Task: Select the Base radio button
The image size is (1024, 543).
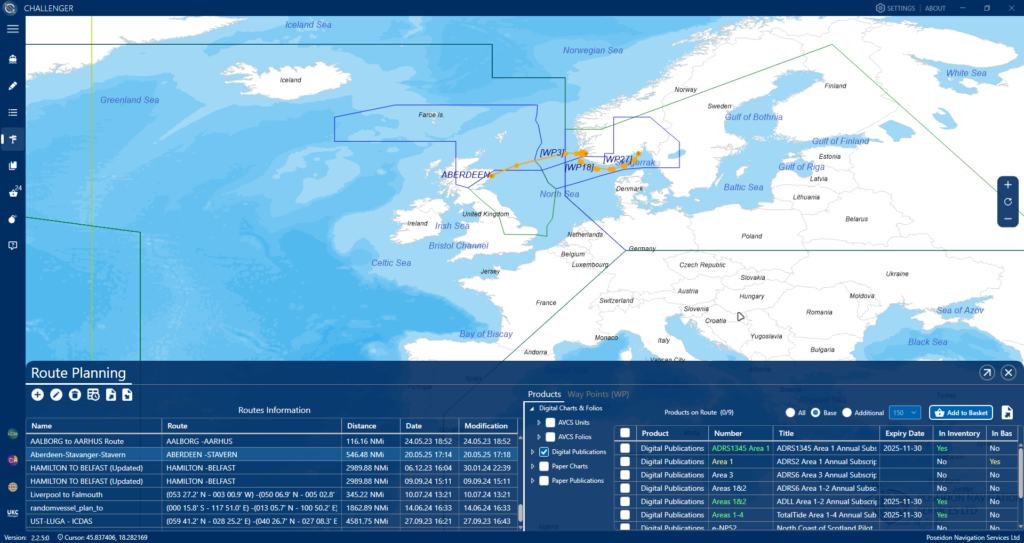Action: (815, 413)
